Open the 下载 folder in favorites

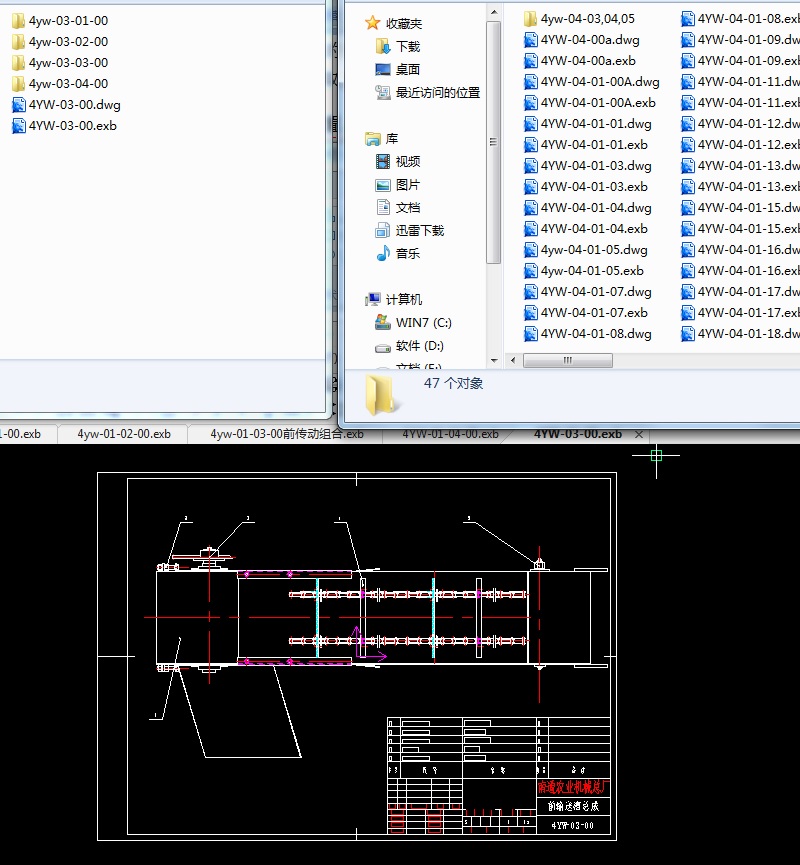pos(407,46)
